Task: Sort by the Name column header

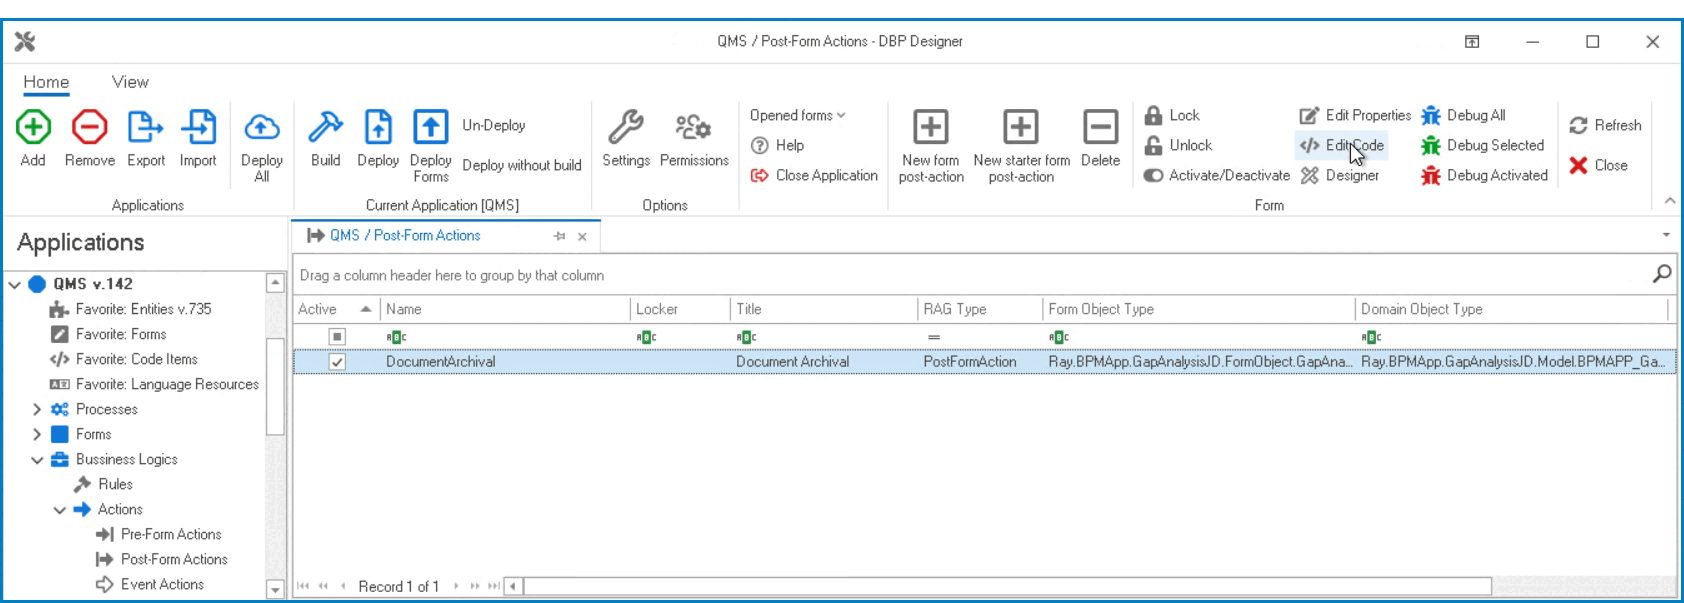Action: [505, 309]
